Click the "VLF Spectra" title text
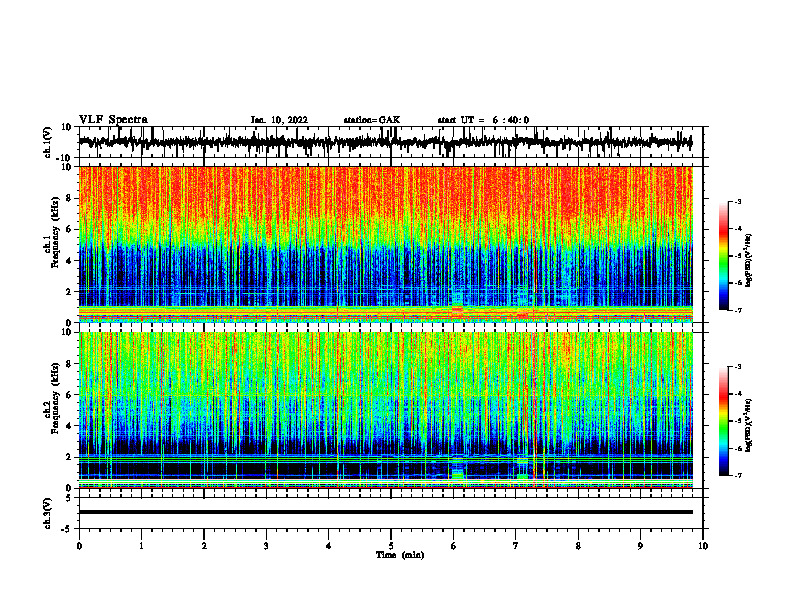The width and height of the screenshot is (792, 612). point(113,120)
